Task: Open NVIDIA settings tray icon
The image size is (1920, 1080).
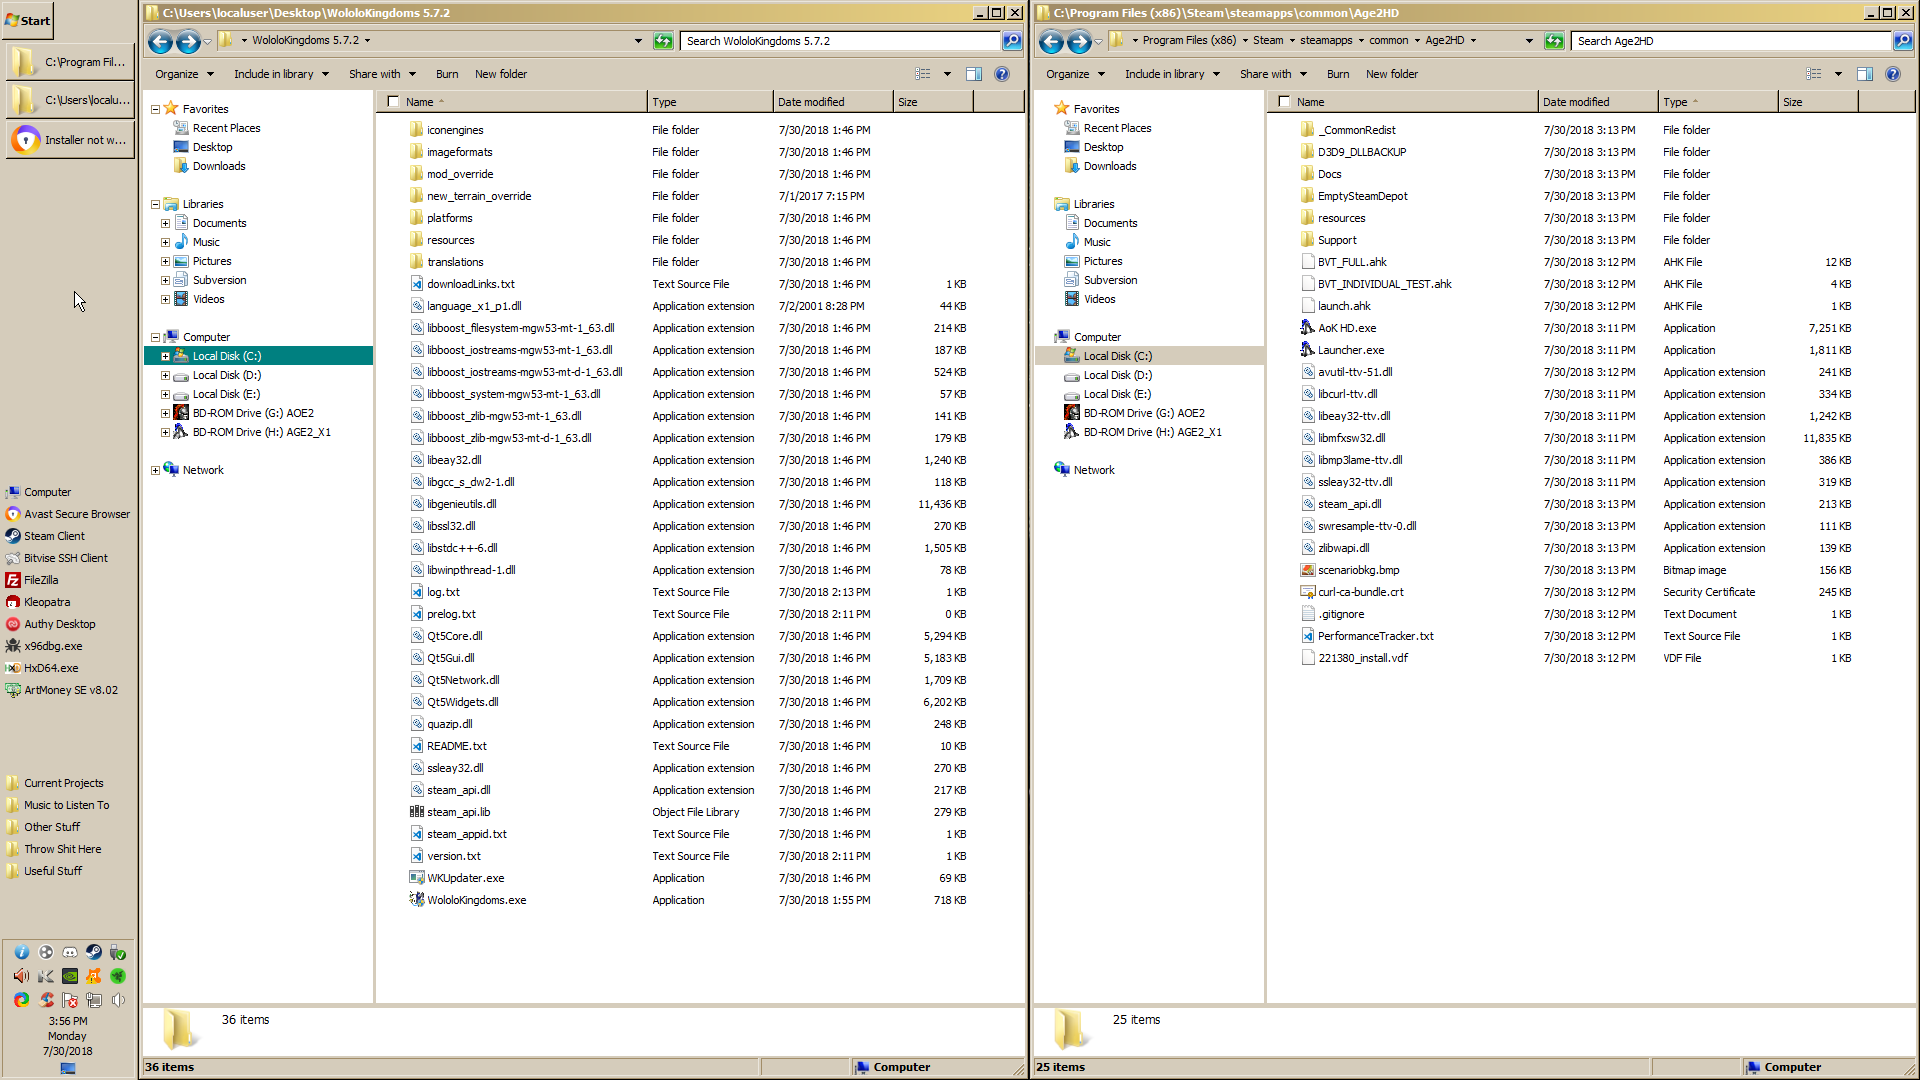Action: click(70, 977)
